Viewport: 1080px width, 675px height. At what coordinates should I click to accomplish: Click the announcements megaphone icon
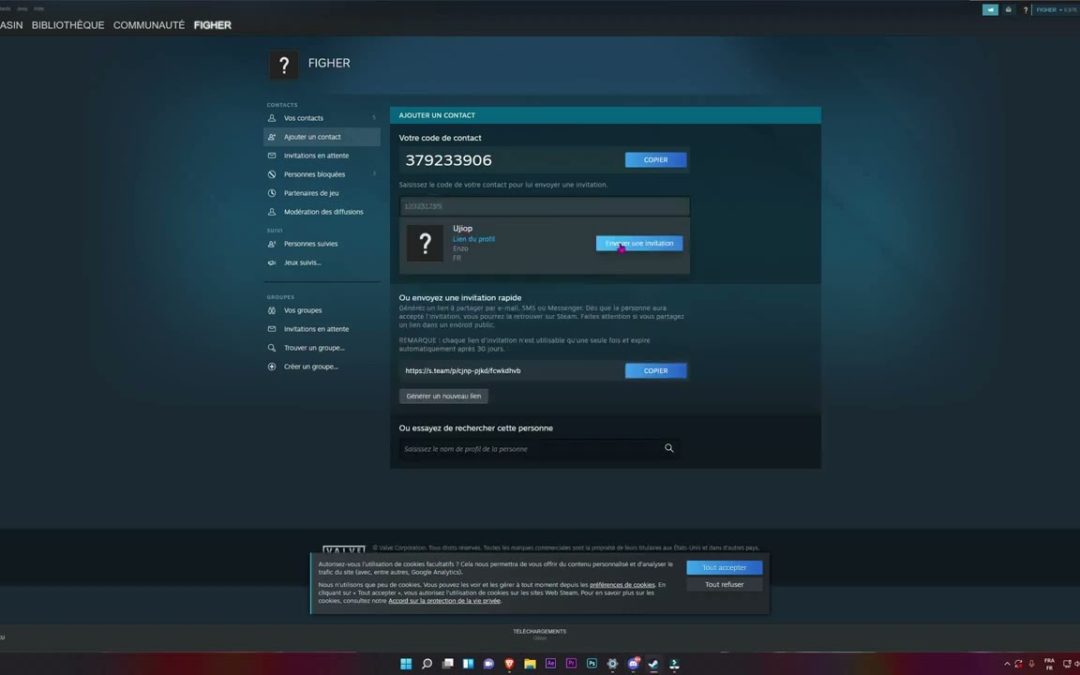point(990,10)
